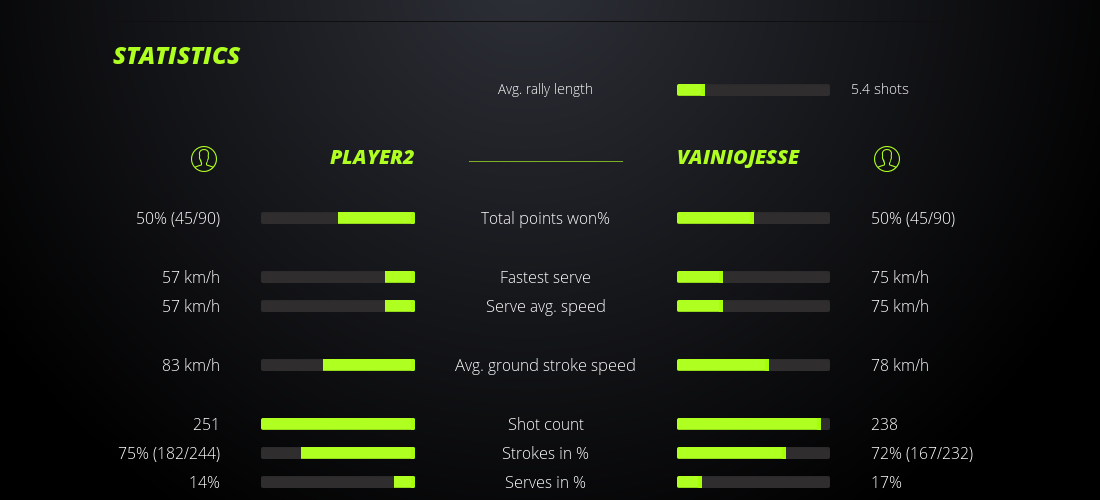
Task: Click VAINIOJESSE's 72% (167/232) strokes value
Action: [x=922, y=453]
